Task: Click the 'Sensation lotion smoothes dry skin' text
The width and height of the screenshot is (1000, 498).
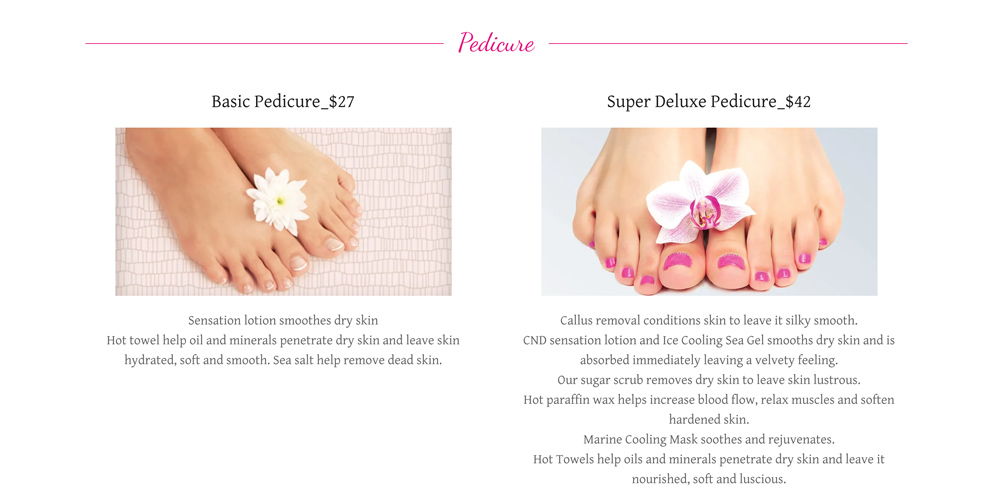Action: click(283, 320)
